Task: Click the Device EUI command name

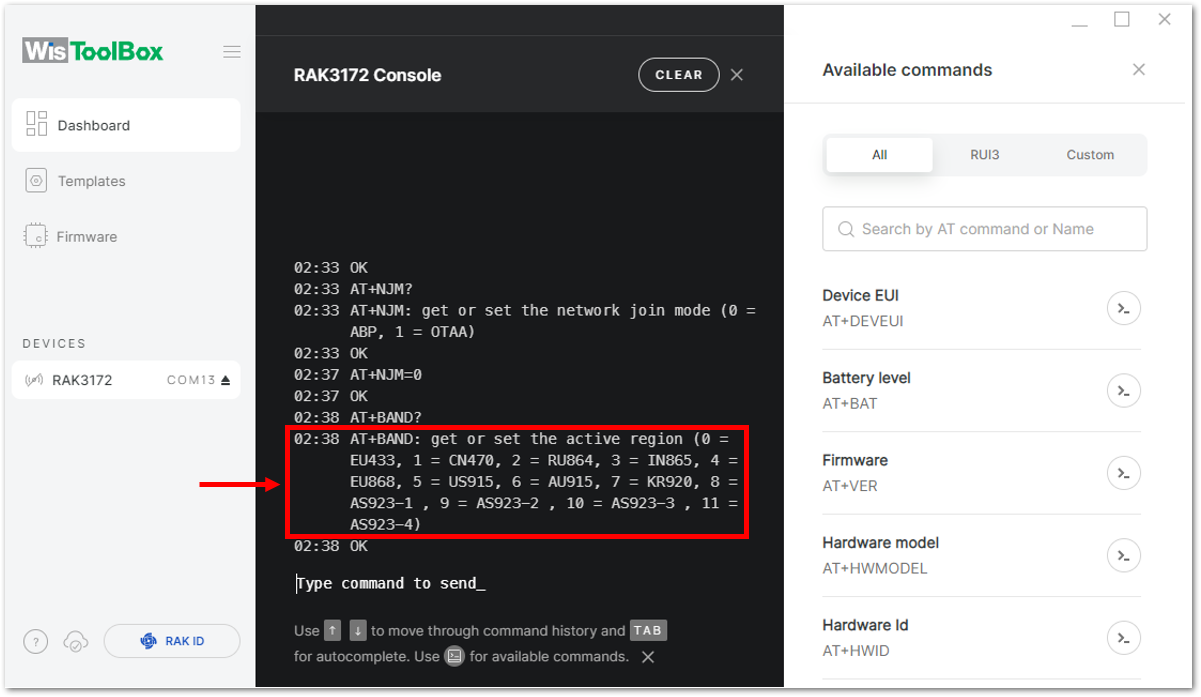Action: pos(861,296)
